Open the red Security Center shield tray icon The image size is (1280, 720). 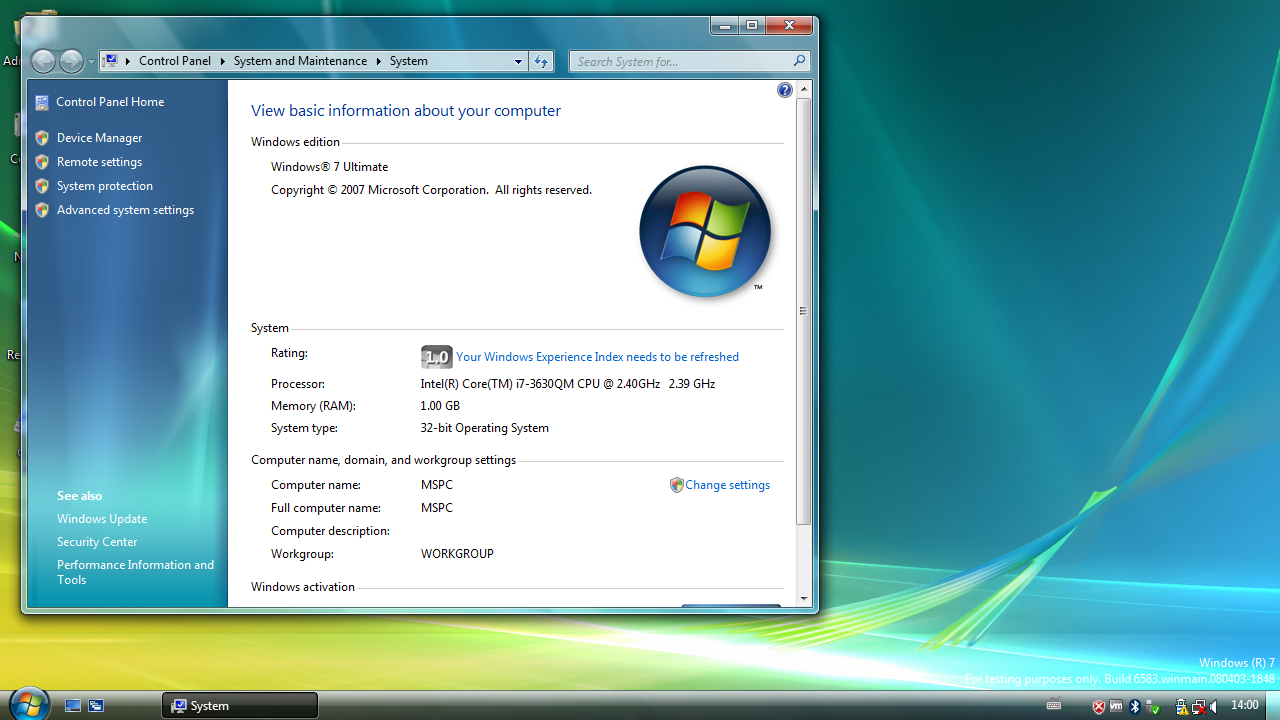tap(1099, 706)
